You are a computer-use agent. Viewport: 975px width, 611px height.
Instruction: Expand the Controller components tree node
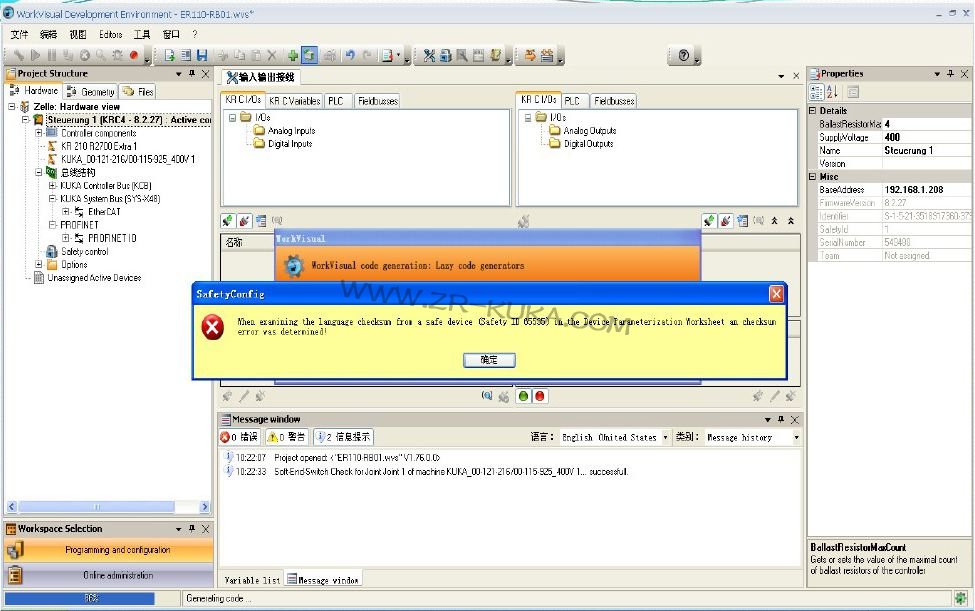tap(39, 133)
